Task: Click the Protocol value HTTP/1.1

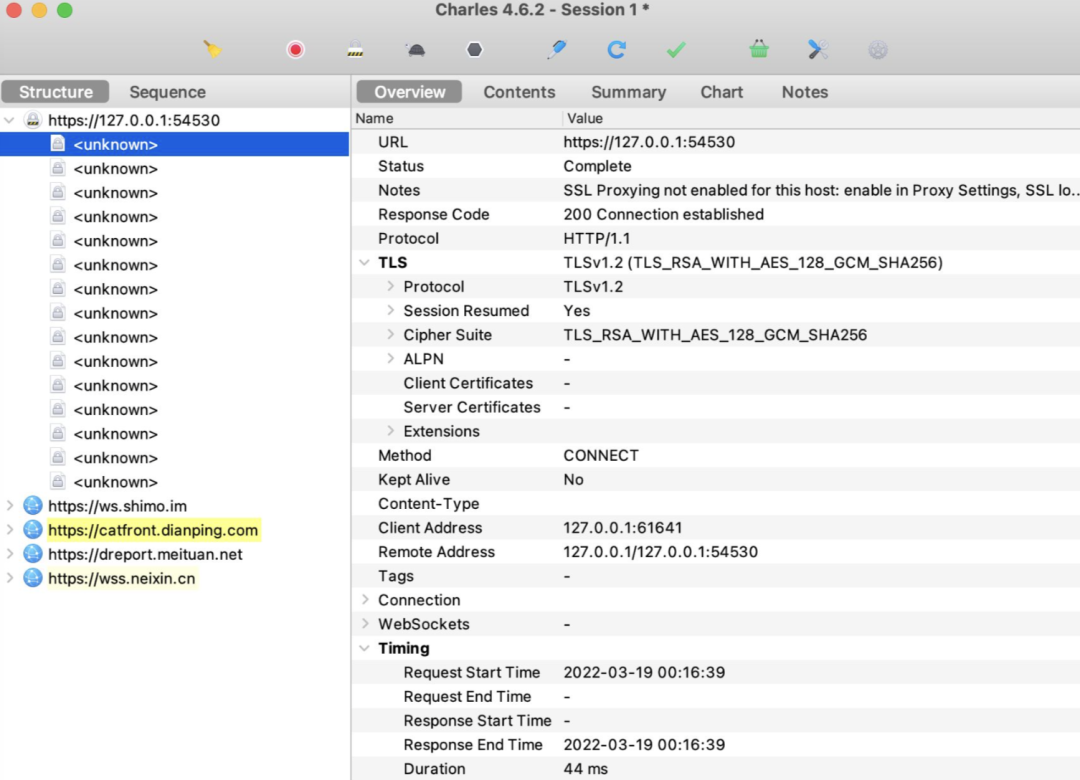Action: [x=596, y=238]
